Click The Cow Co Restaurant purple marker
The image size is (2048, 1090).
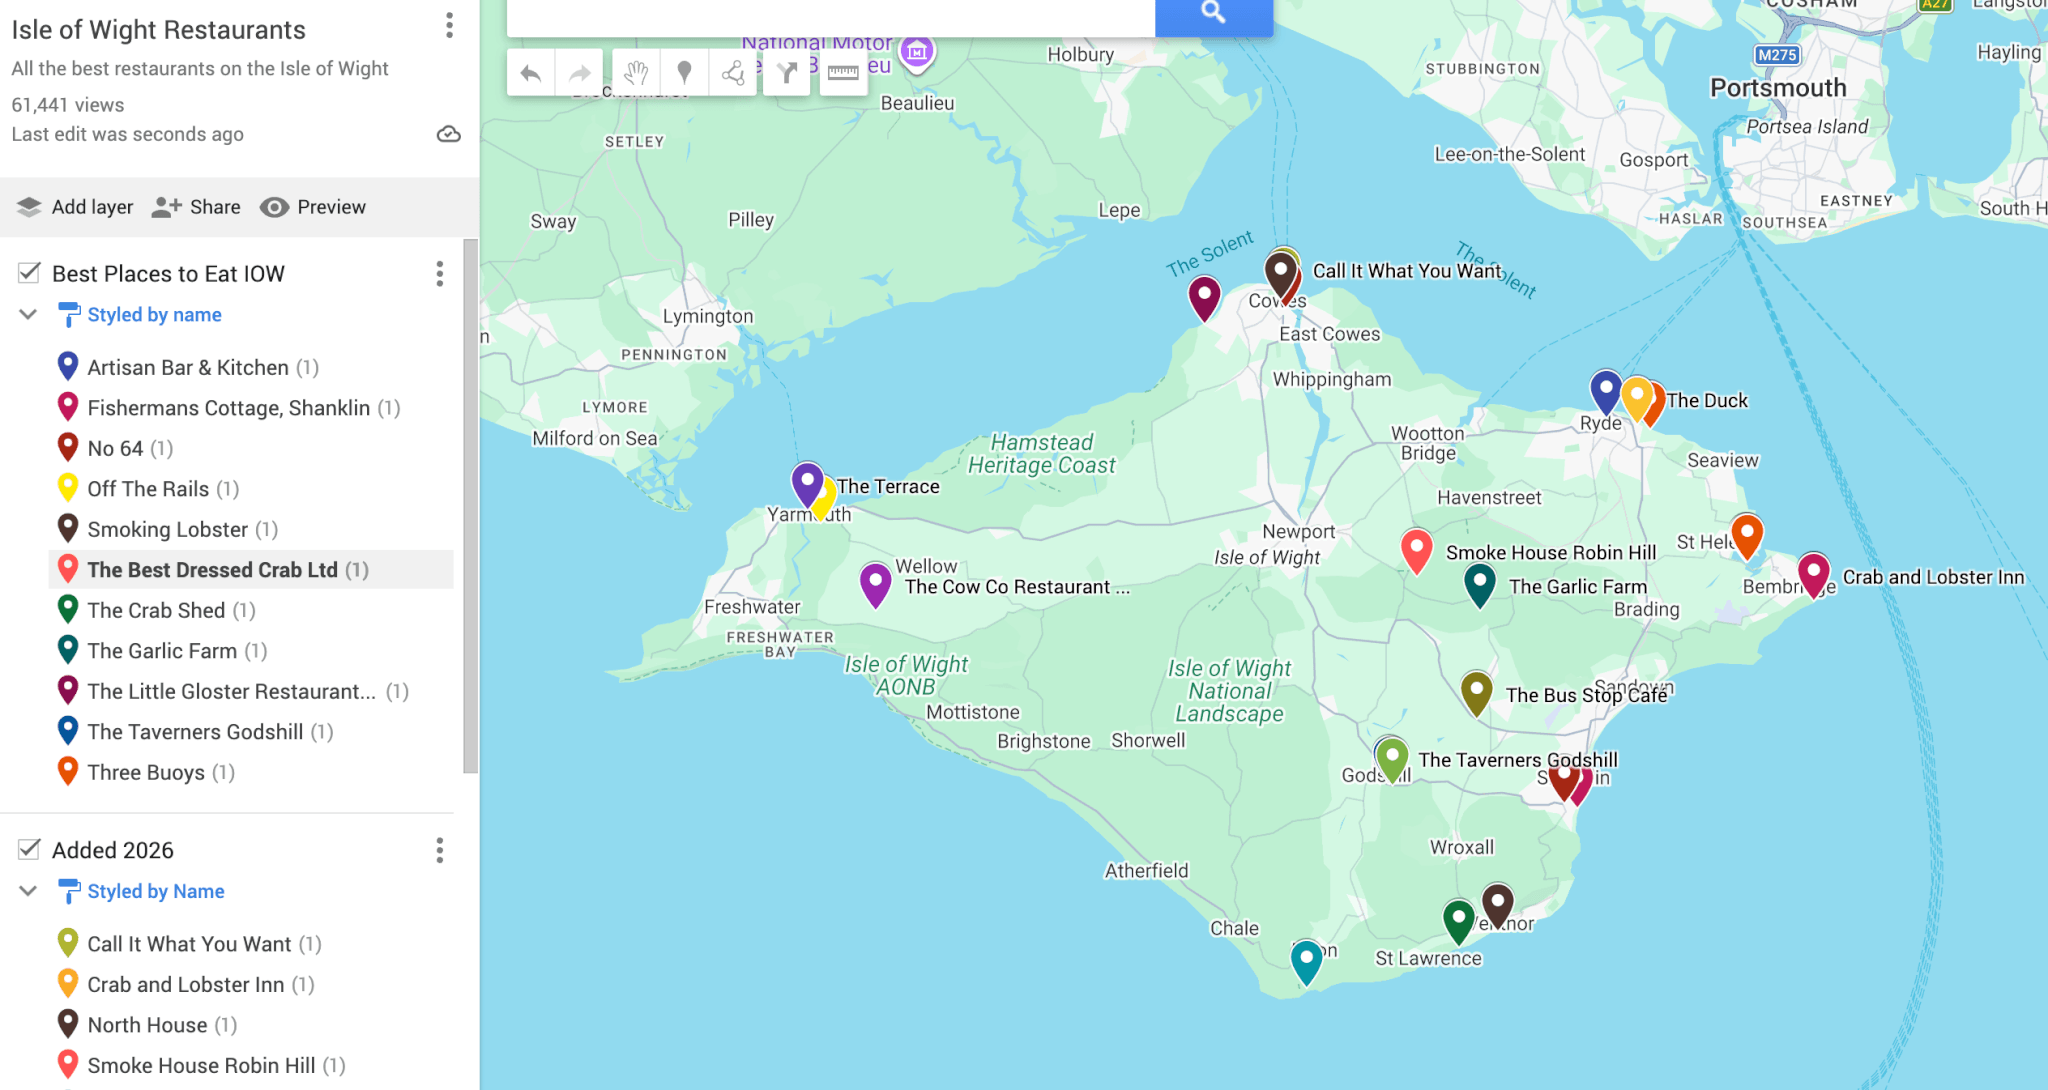(875, 584)
